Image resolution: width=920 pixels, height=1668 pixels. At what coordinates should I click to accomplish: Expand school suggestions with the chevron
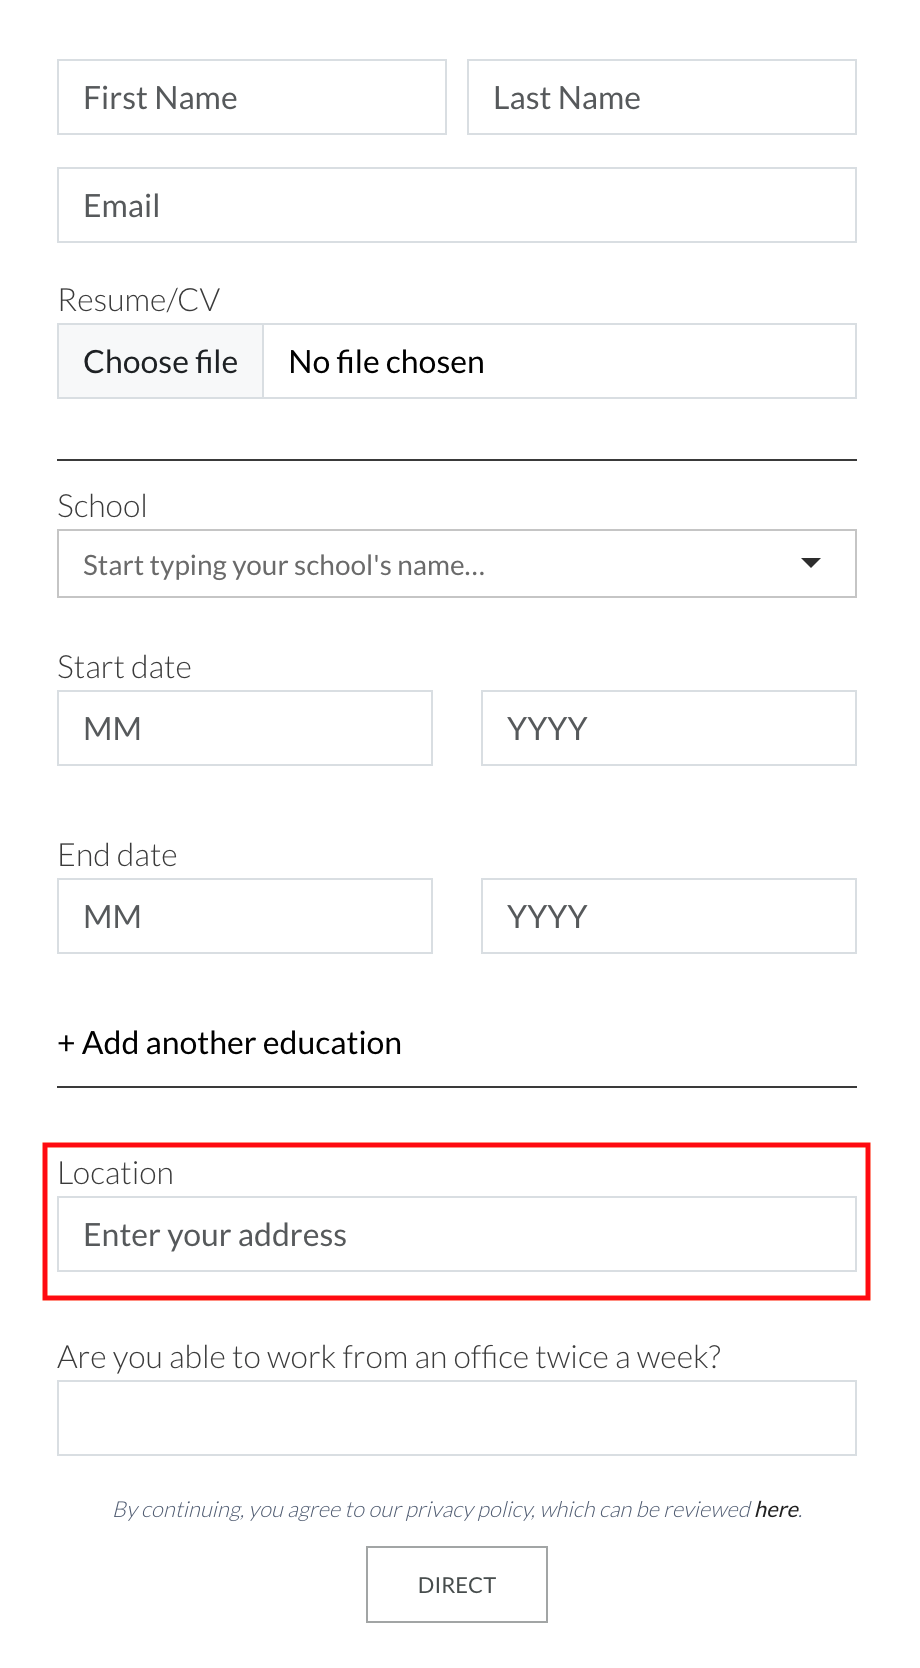coord(810,563)
